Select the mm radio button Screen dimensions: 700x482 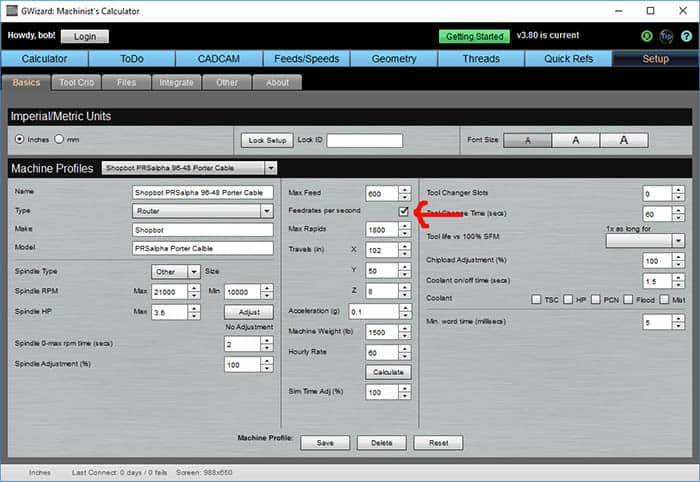59,139
